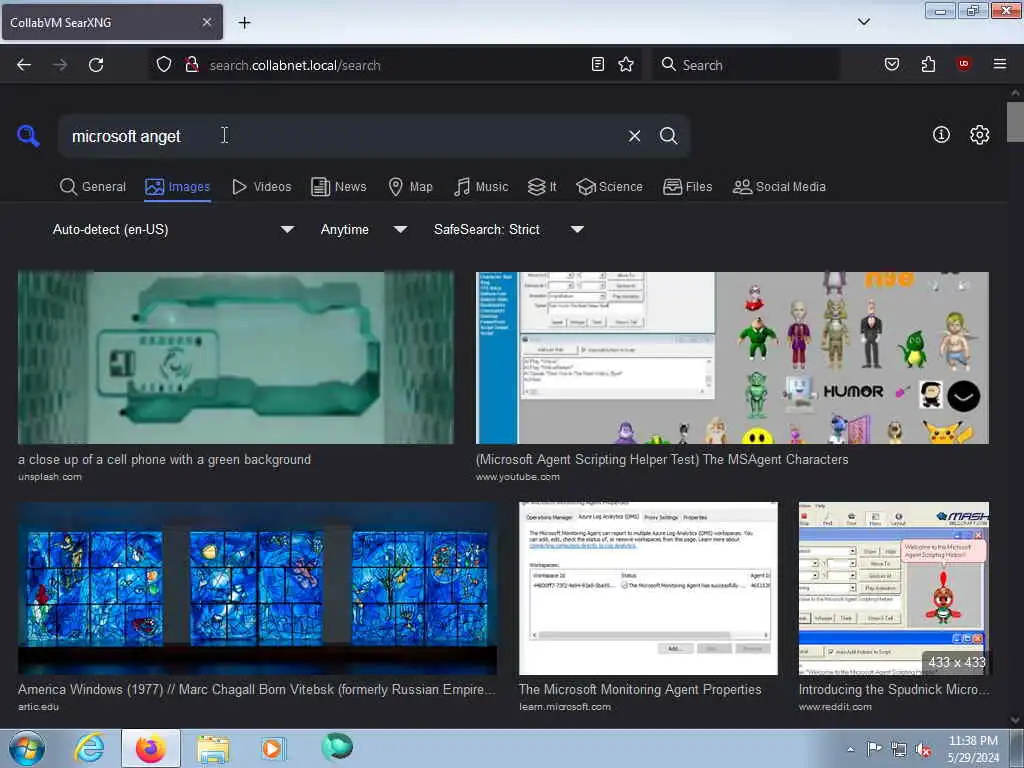Screen dimensions: 1024x768
Task: Select the Images category tab
Action: tap(178, 187)
